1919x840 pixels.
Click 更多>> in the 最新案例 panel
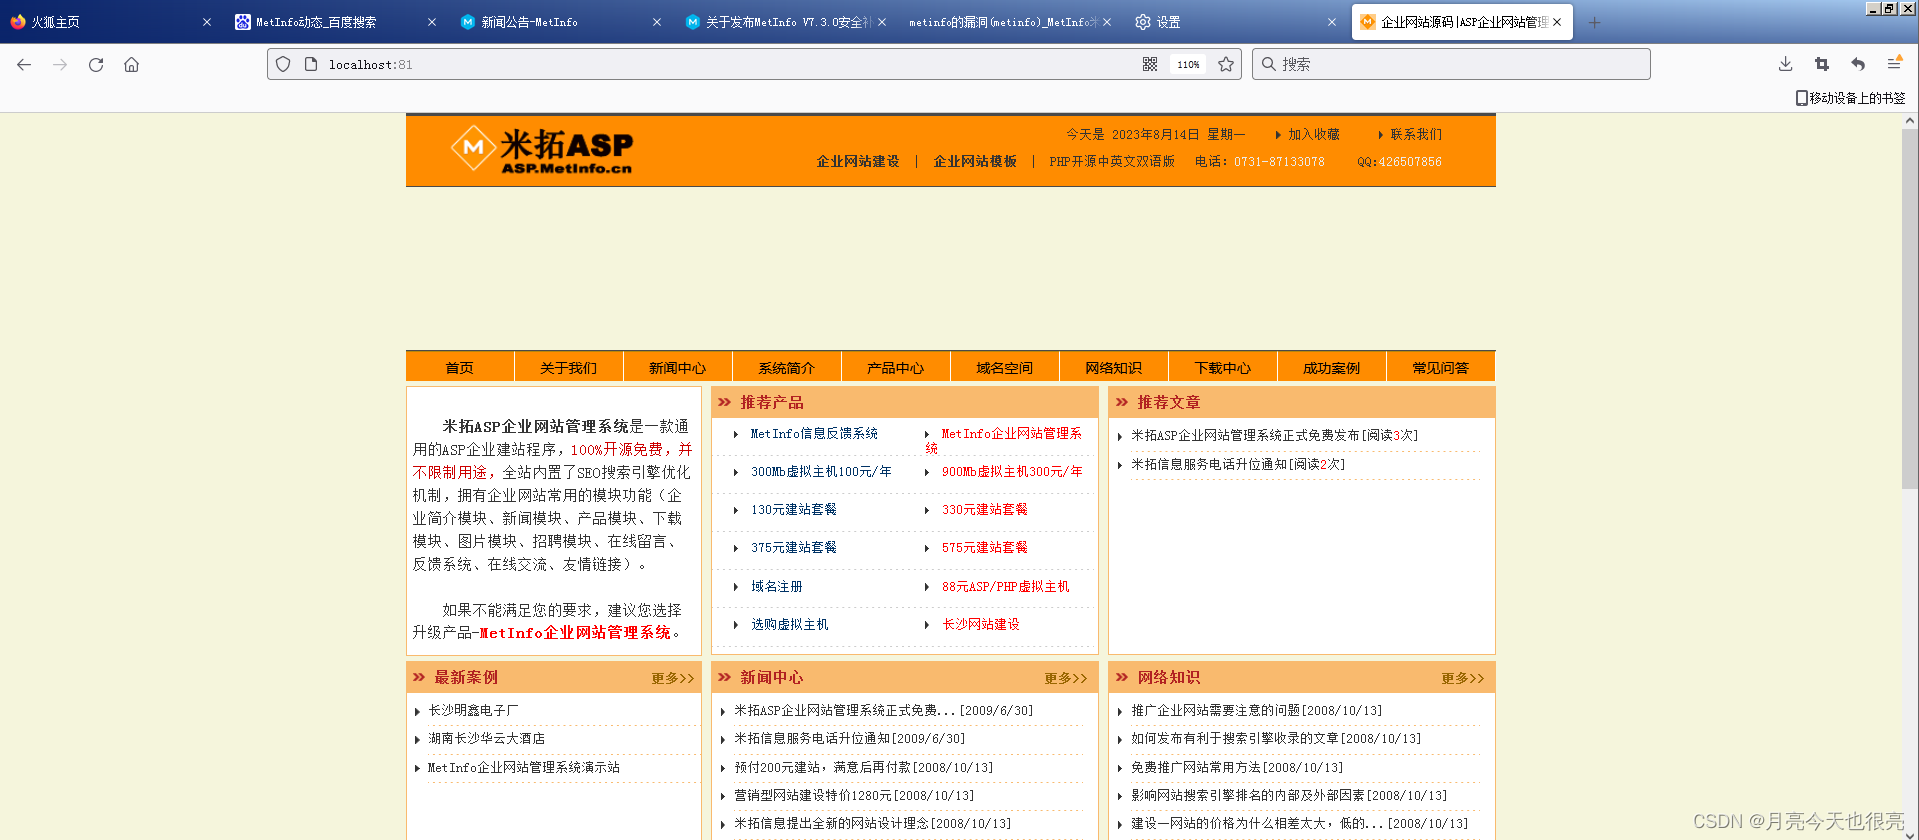[x=673, y=678]
